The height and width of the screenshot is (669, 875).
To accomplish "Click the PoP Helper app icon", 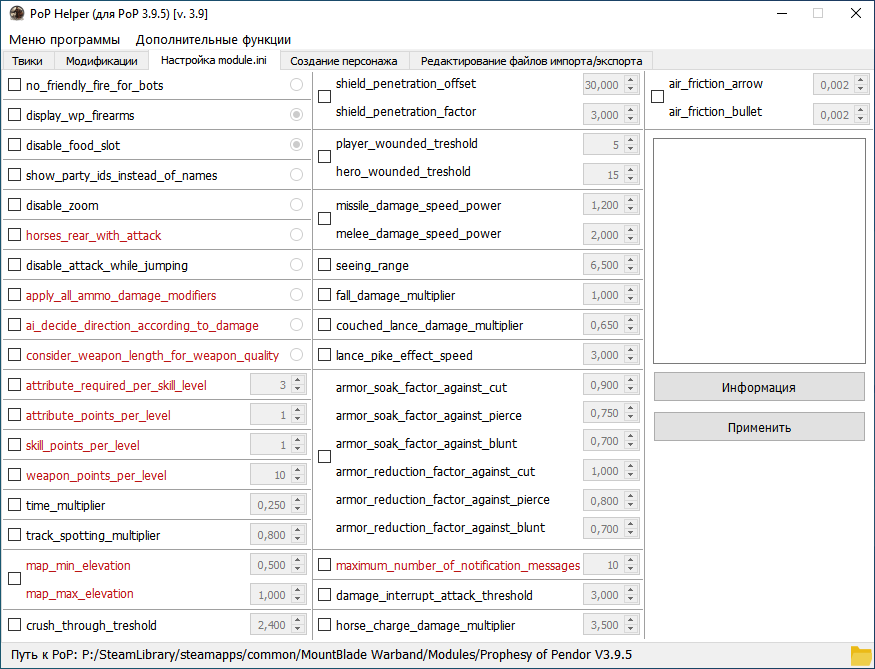I will 16,13.
